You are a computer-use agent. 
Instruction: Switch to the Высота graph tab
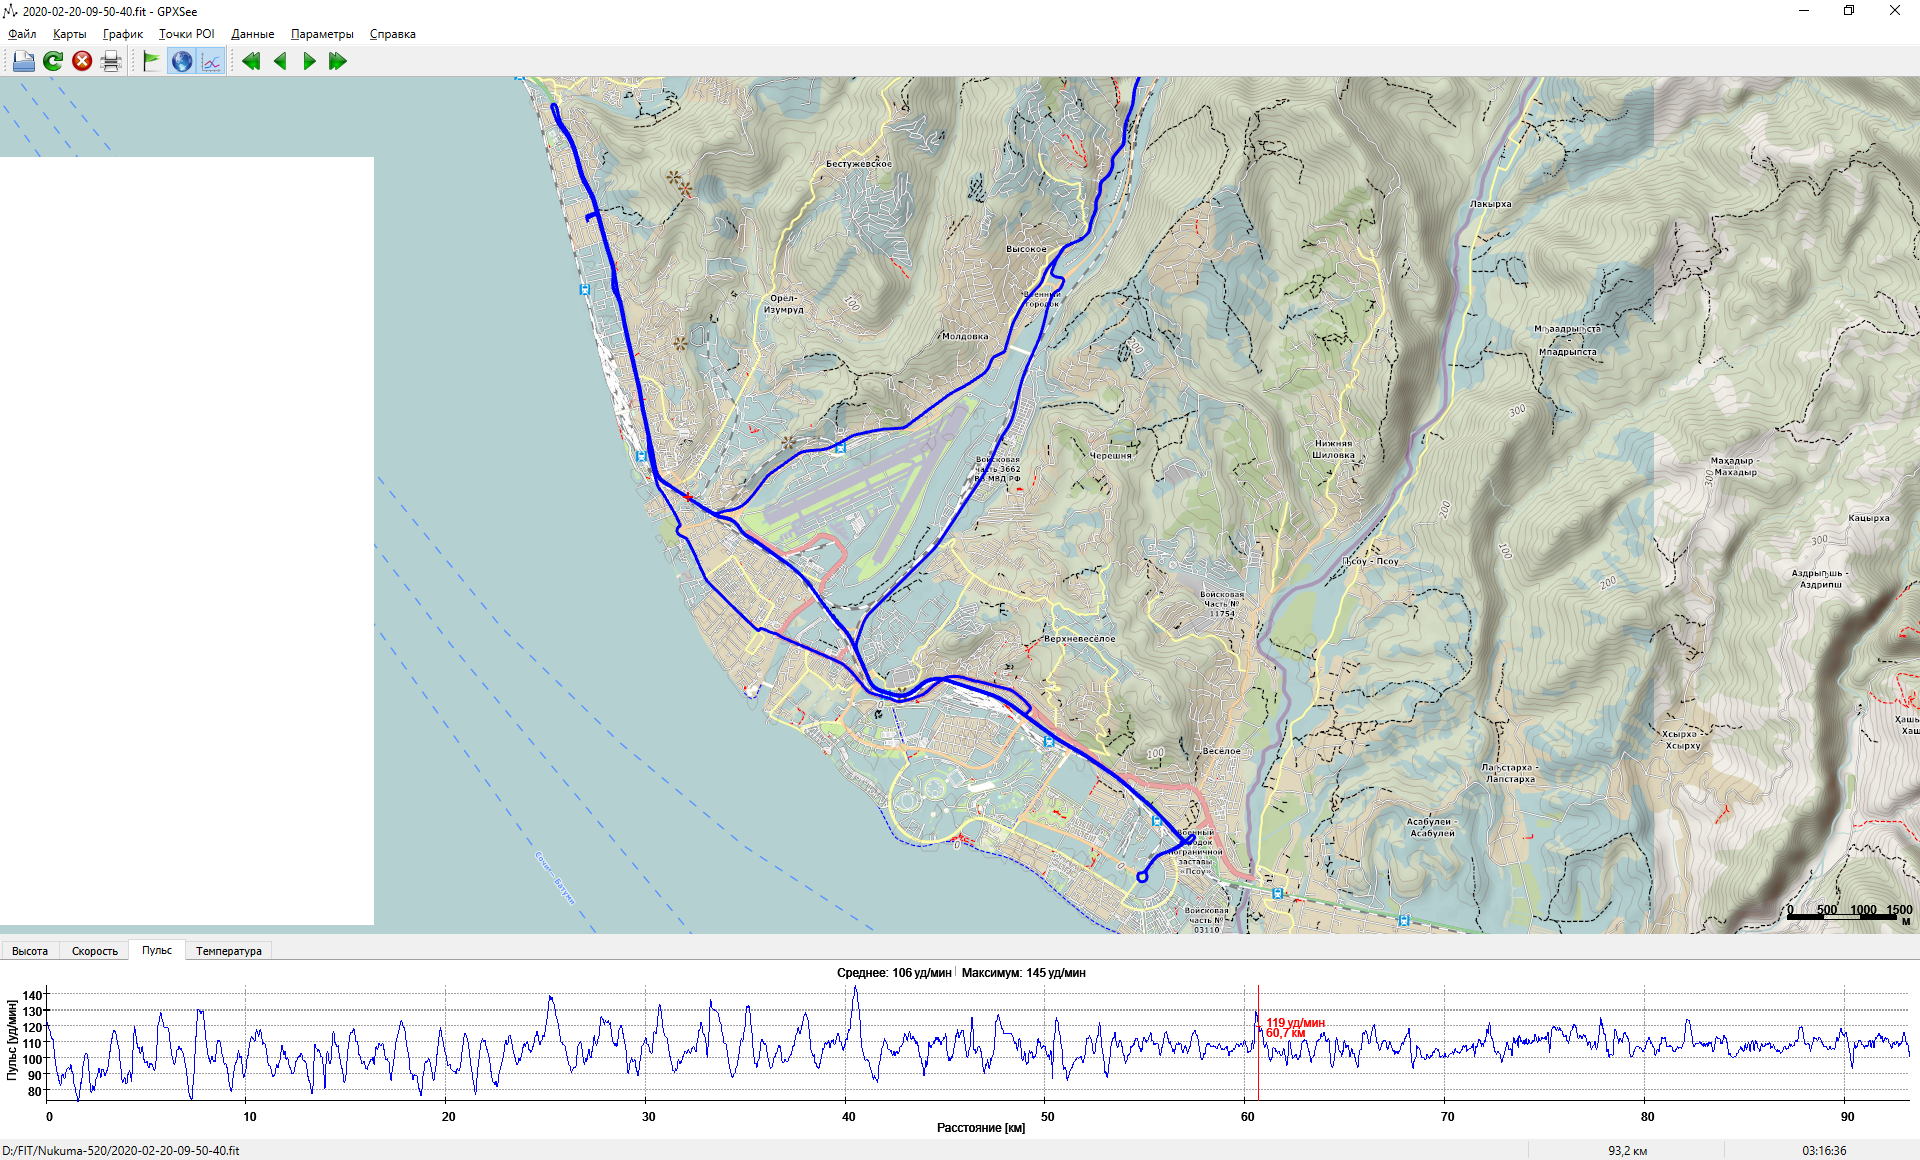coord(30,951)
